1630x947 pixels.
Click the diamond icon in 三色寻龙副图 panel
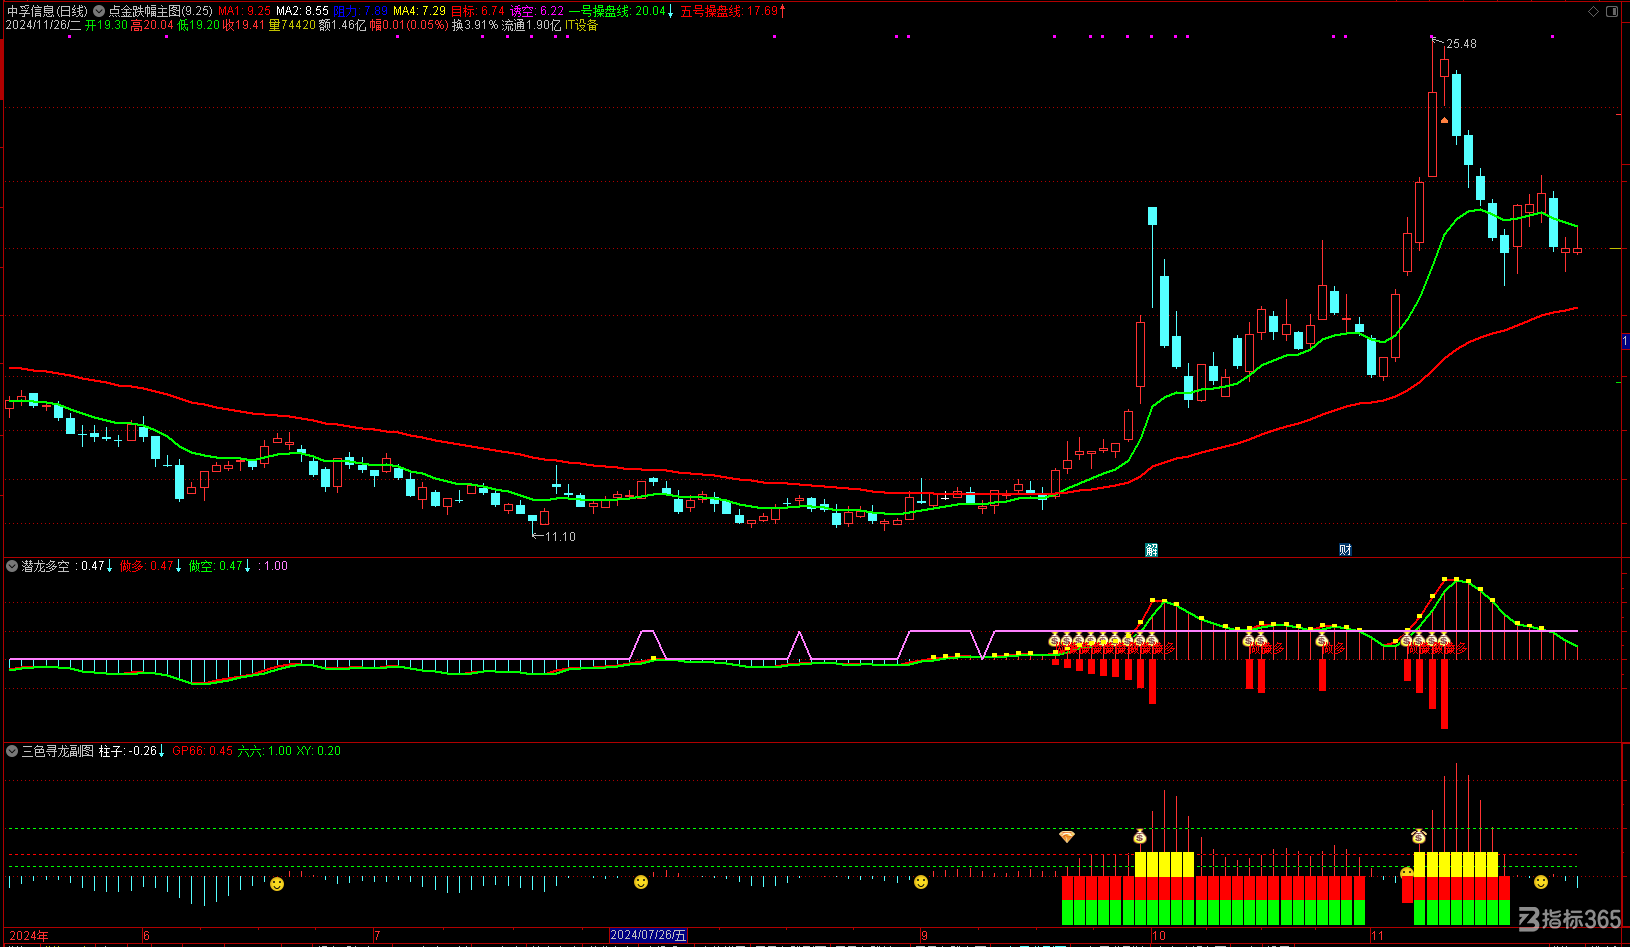pos(1066,836)
